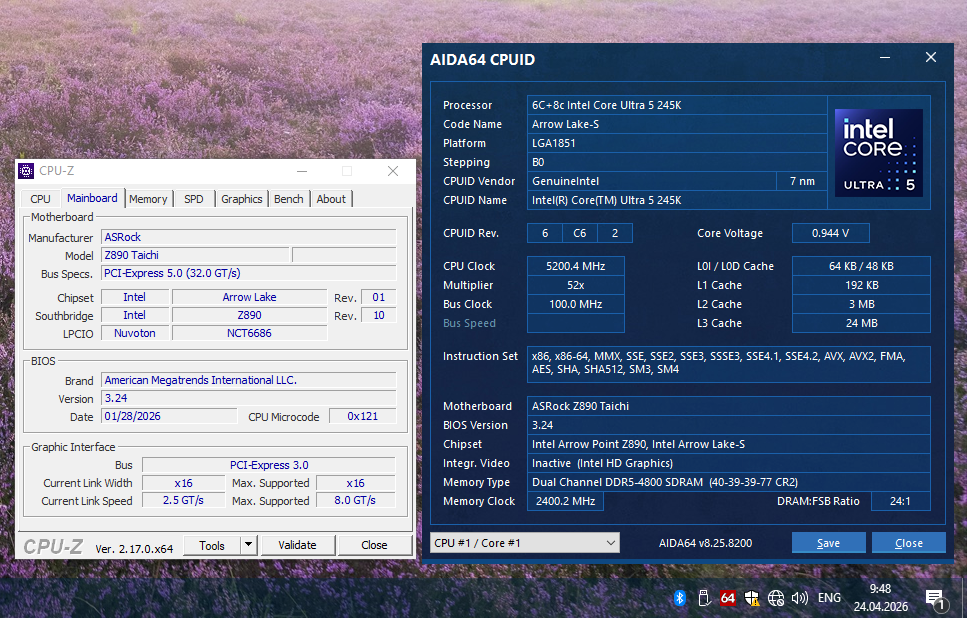Click the Close button in CPU-Z footer
The width and height of the screenshot is (967, 618).
click(x=374, y=545)
